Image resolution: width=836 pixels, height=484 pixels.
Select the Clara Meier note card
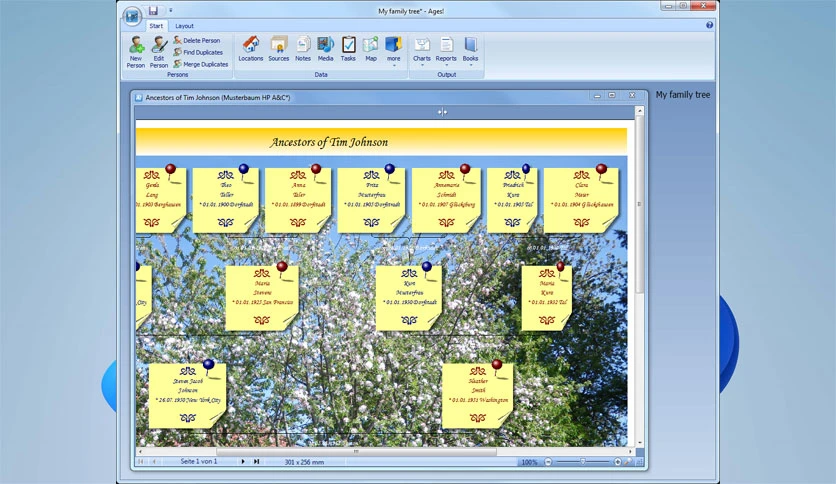point(581,200)
